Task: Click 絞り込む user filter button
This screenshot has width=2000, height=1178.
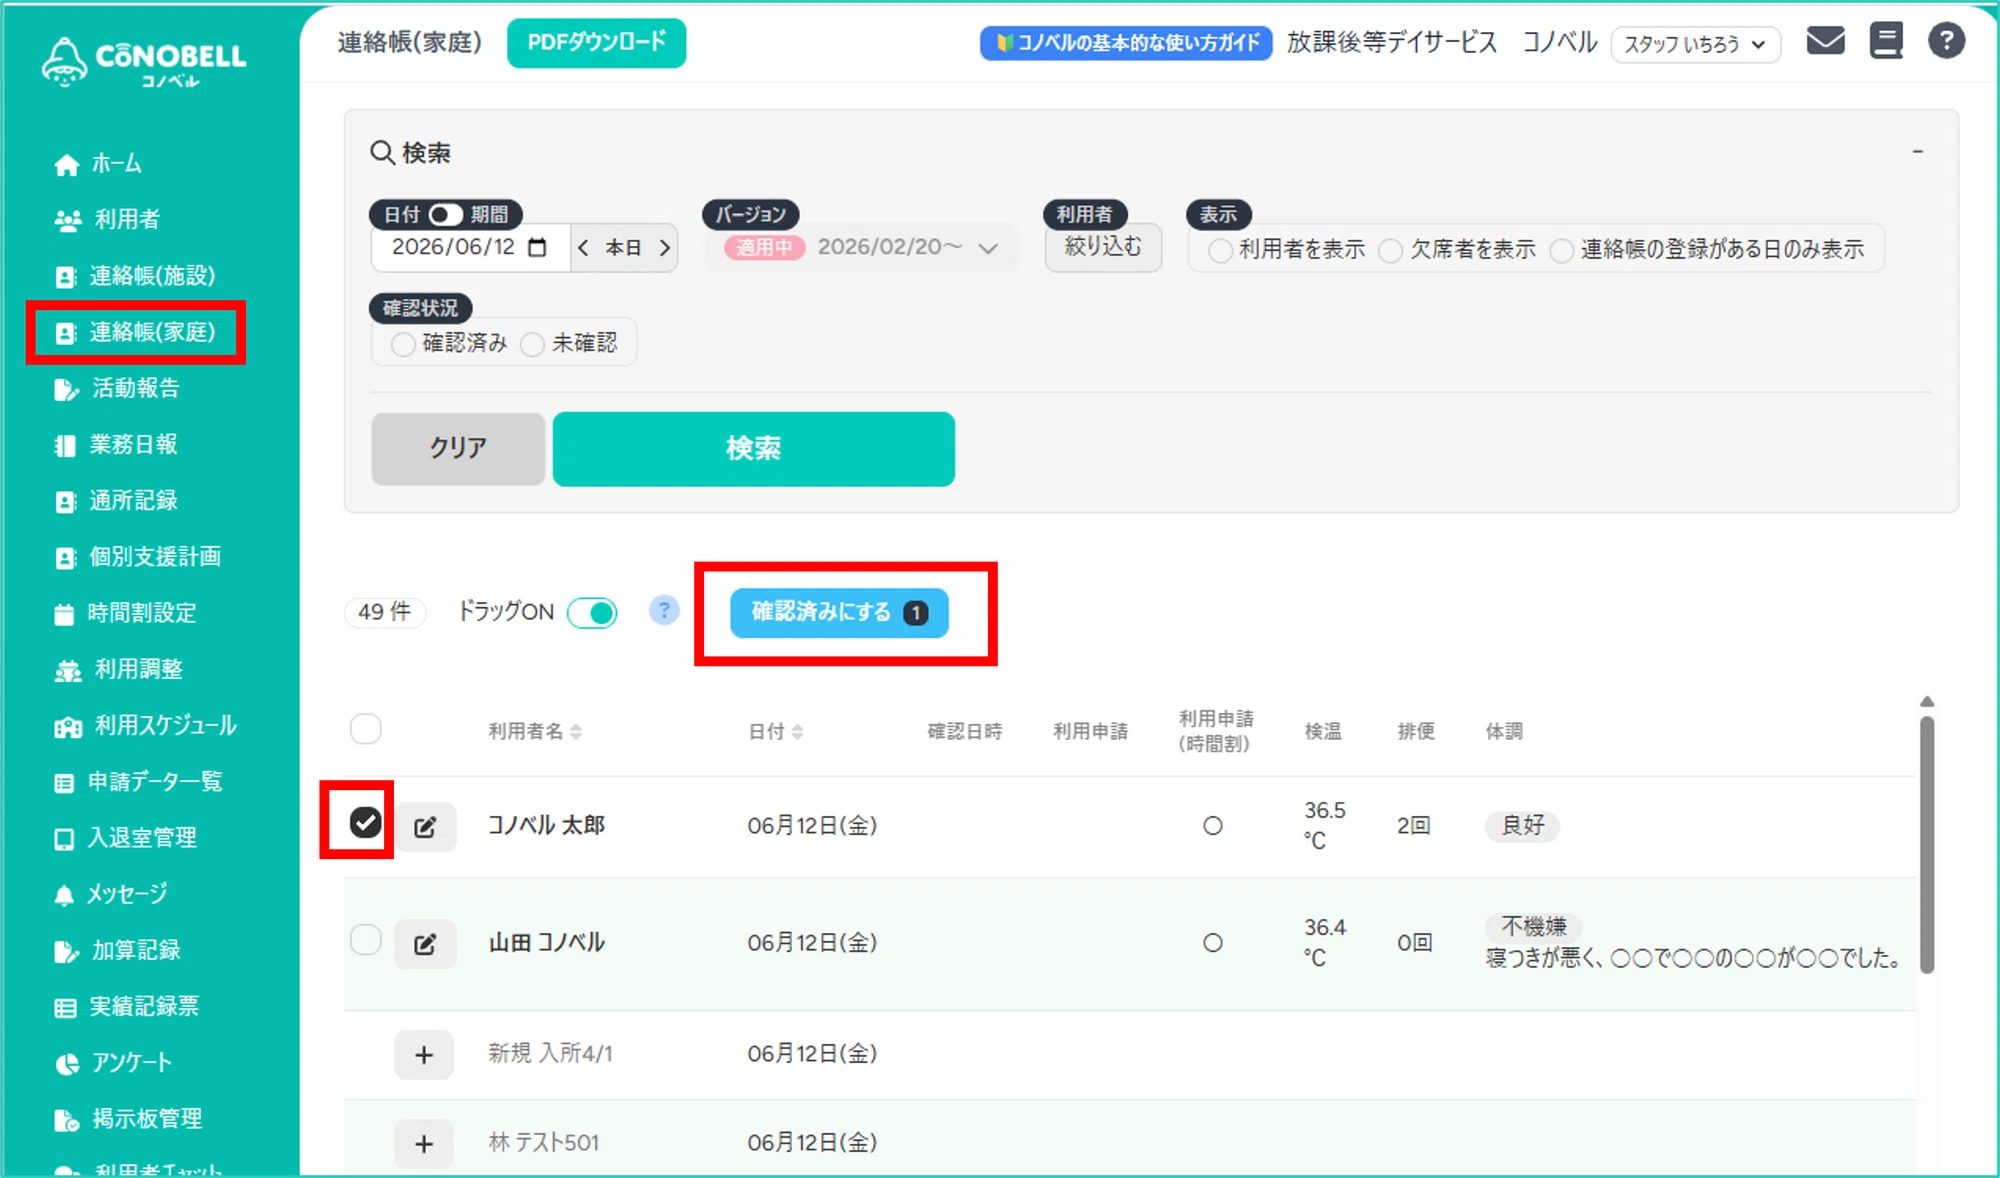Action: [1103, 247]
